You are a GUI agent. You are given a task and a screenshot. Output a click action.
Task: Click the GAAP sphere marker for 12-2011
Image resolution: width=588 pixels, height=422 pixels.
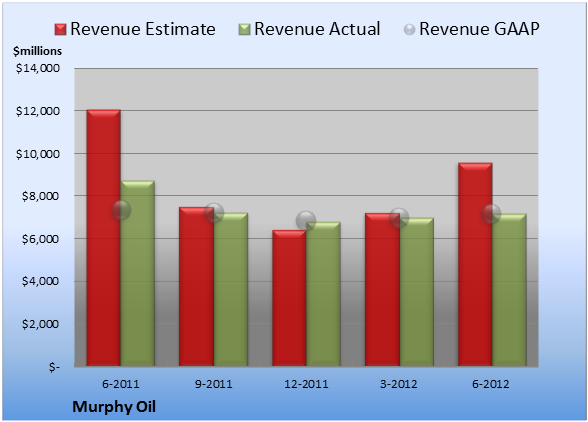click(x=306, y=221)
